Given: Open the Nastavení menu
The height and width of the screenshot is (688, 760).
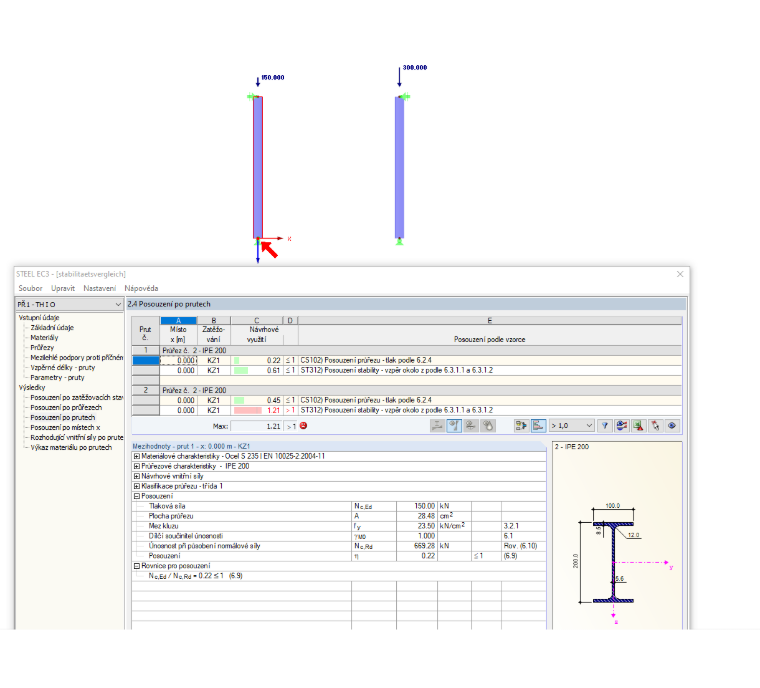Looking at the screenshot, I should point(99,288).
